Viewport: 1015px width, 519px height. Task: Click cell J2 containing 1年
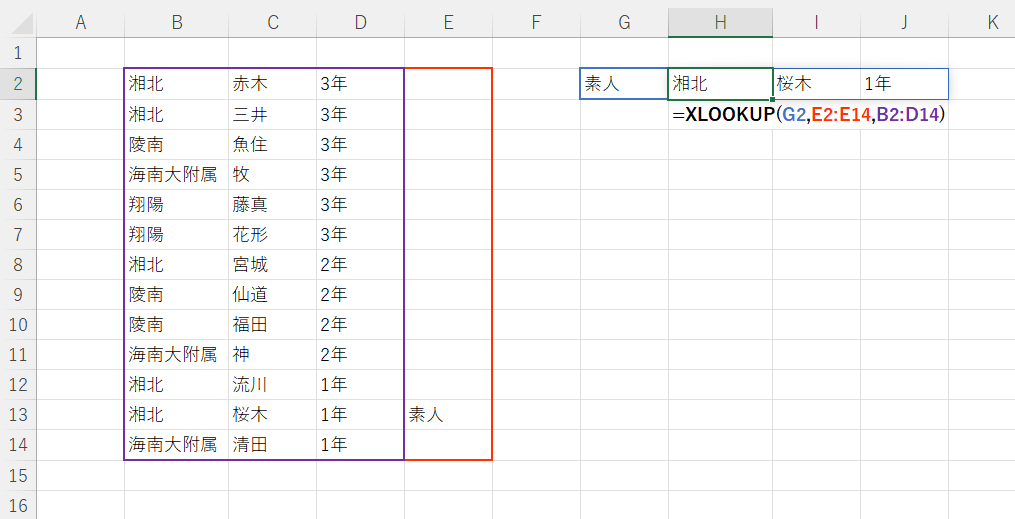pyautogui.click(x=904, y=83)
